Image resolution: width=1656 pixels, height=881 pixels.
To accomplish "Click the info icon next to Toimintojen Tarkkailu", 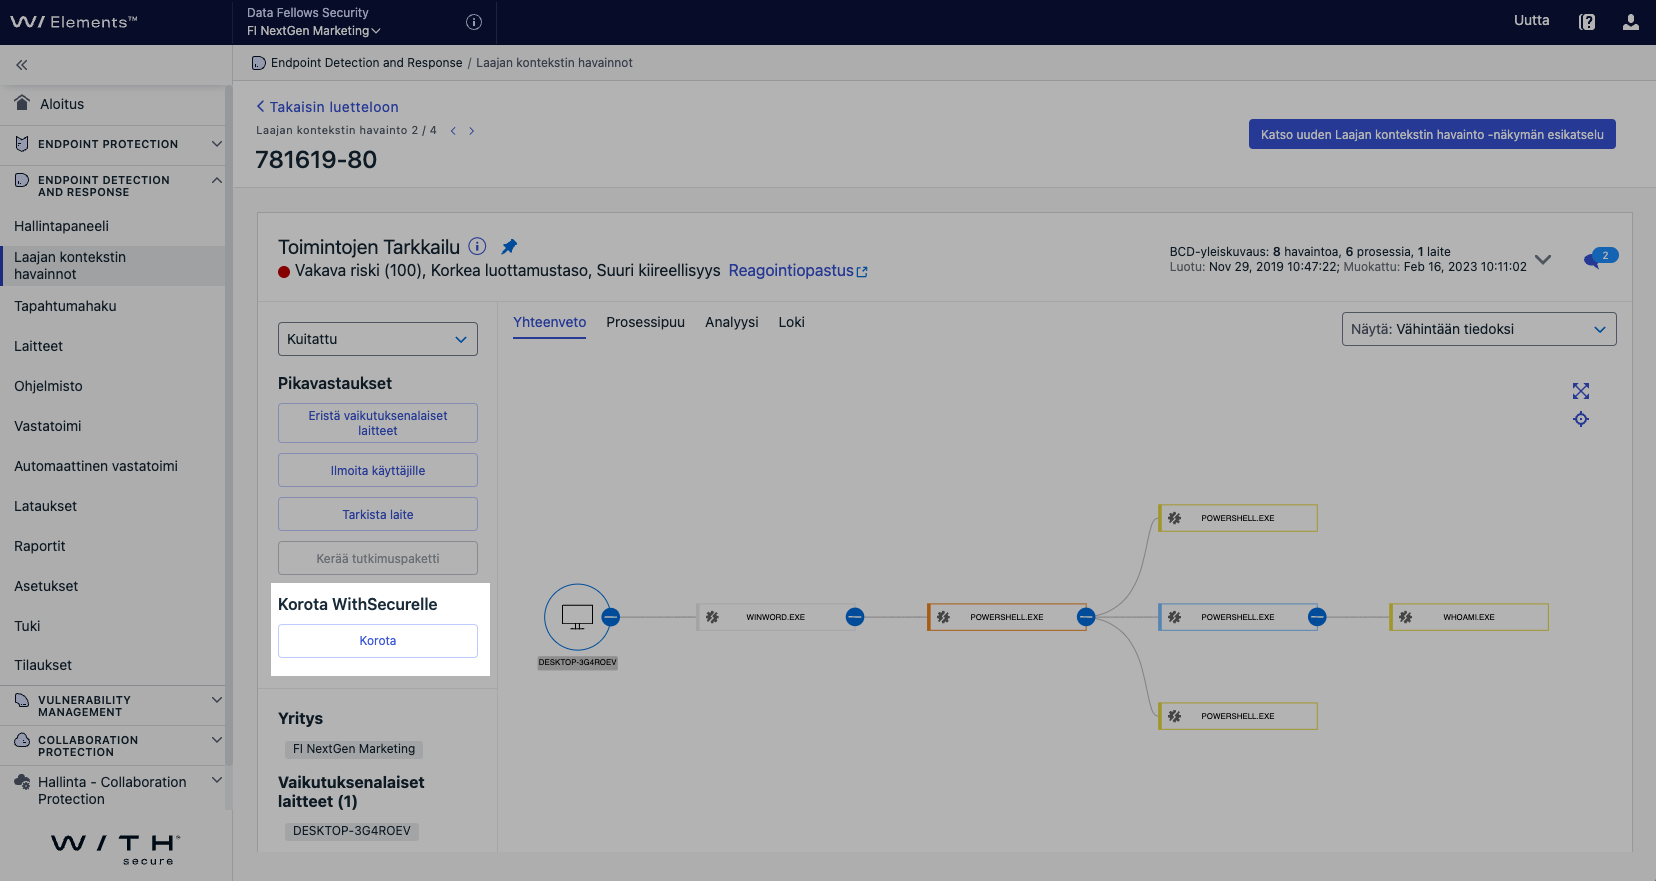I will [x=478, y=246].
